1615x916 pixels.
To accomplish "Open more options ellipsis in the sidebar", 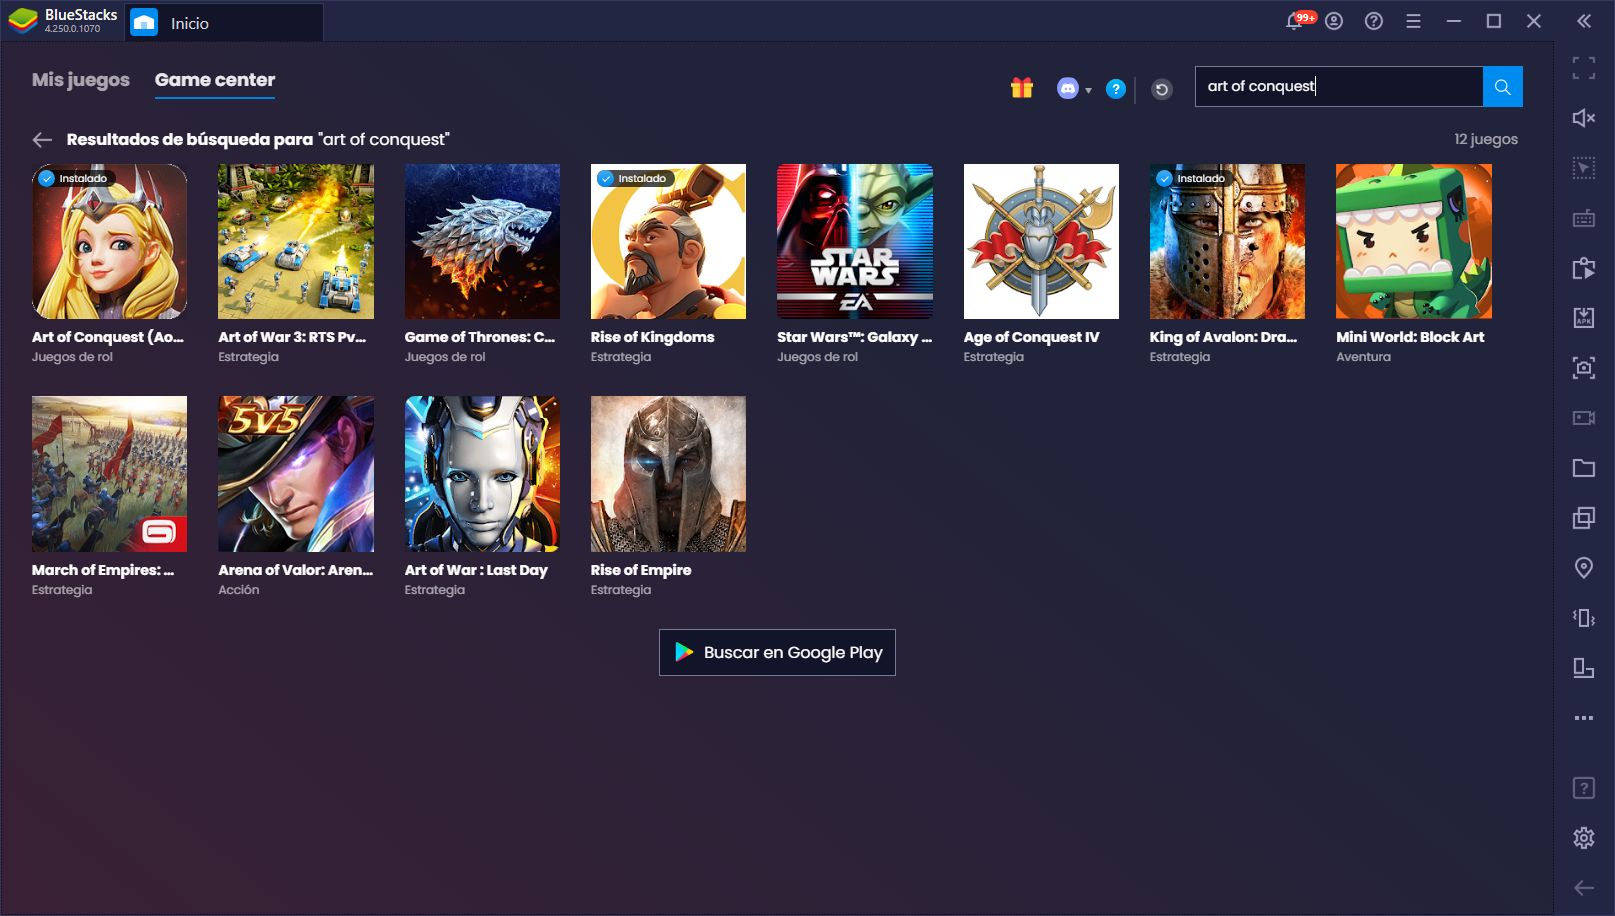I will [1584, 718].
